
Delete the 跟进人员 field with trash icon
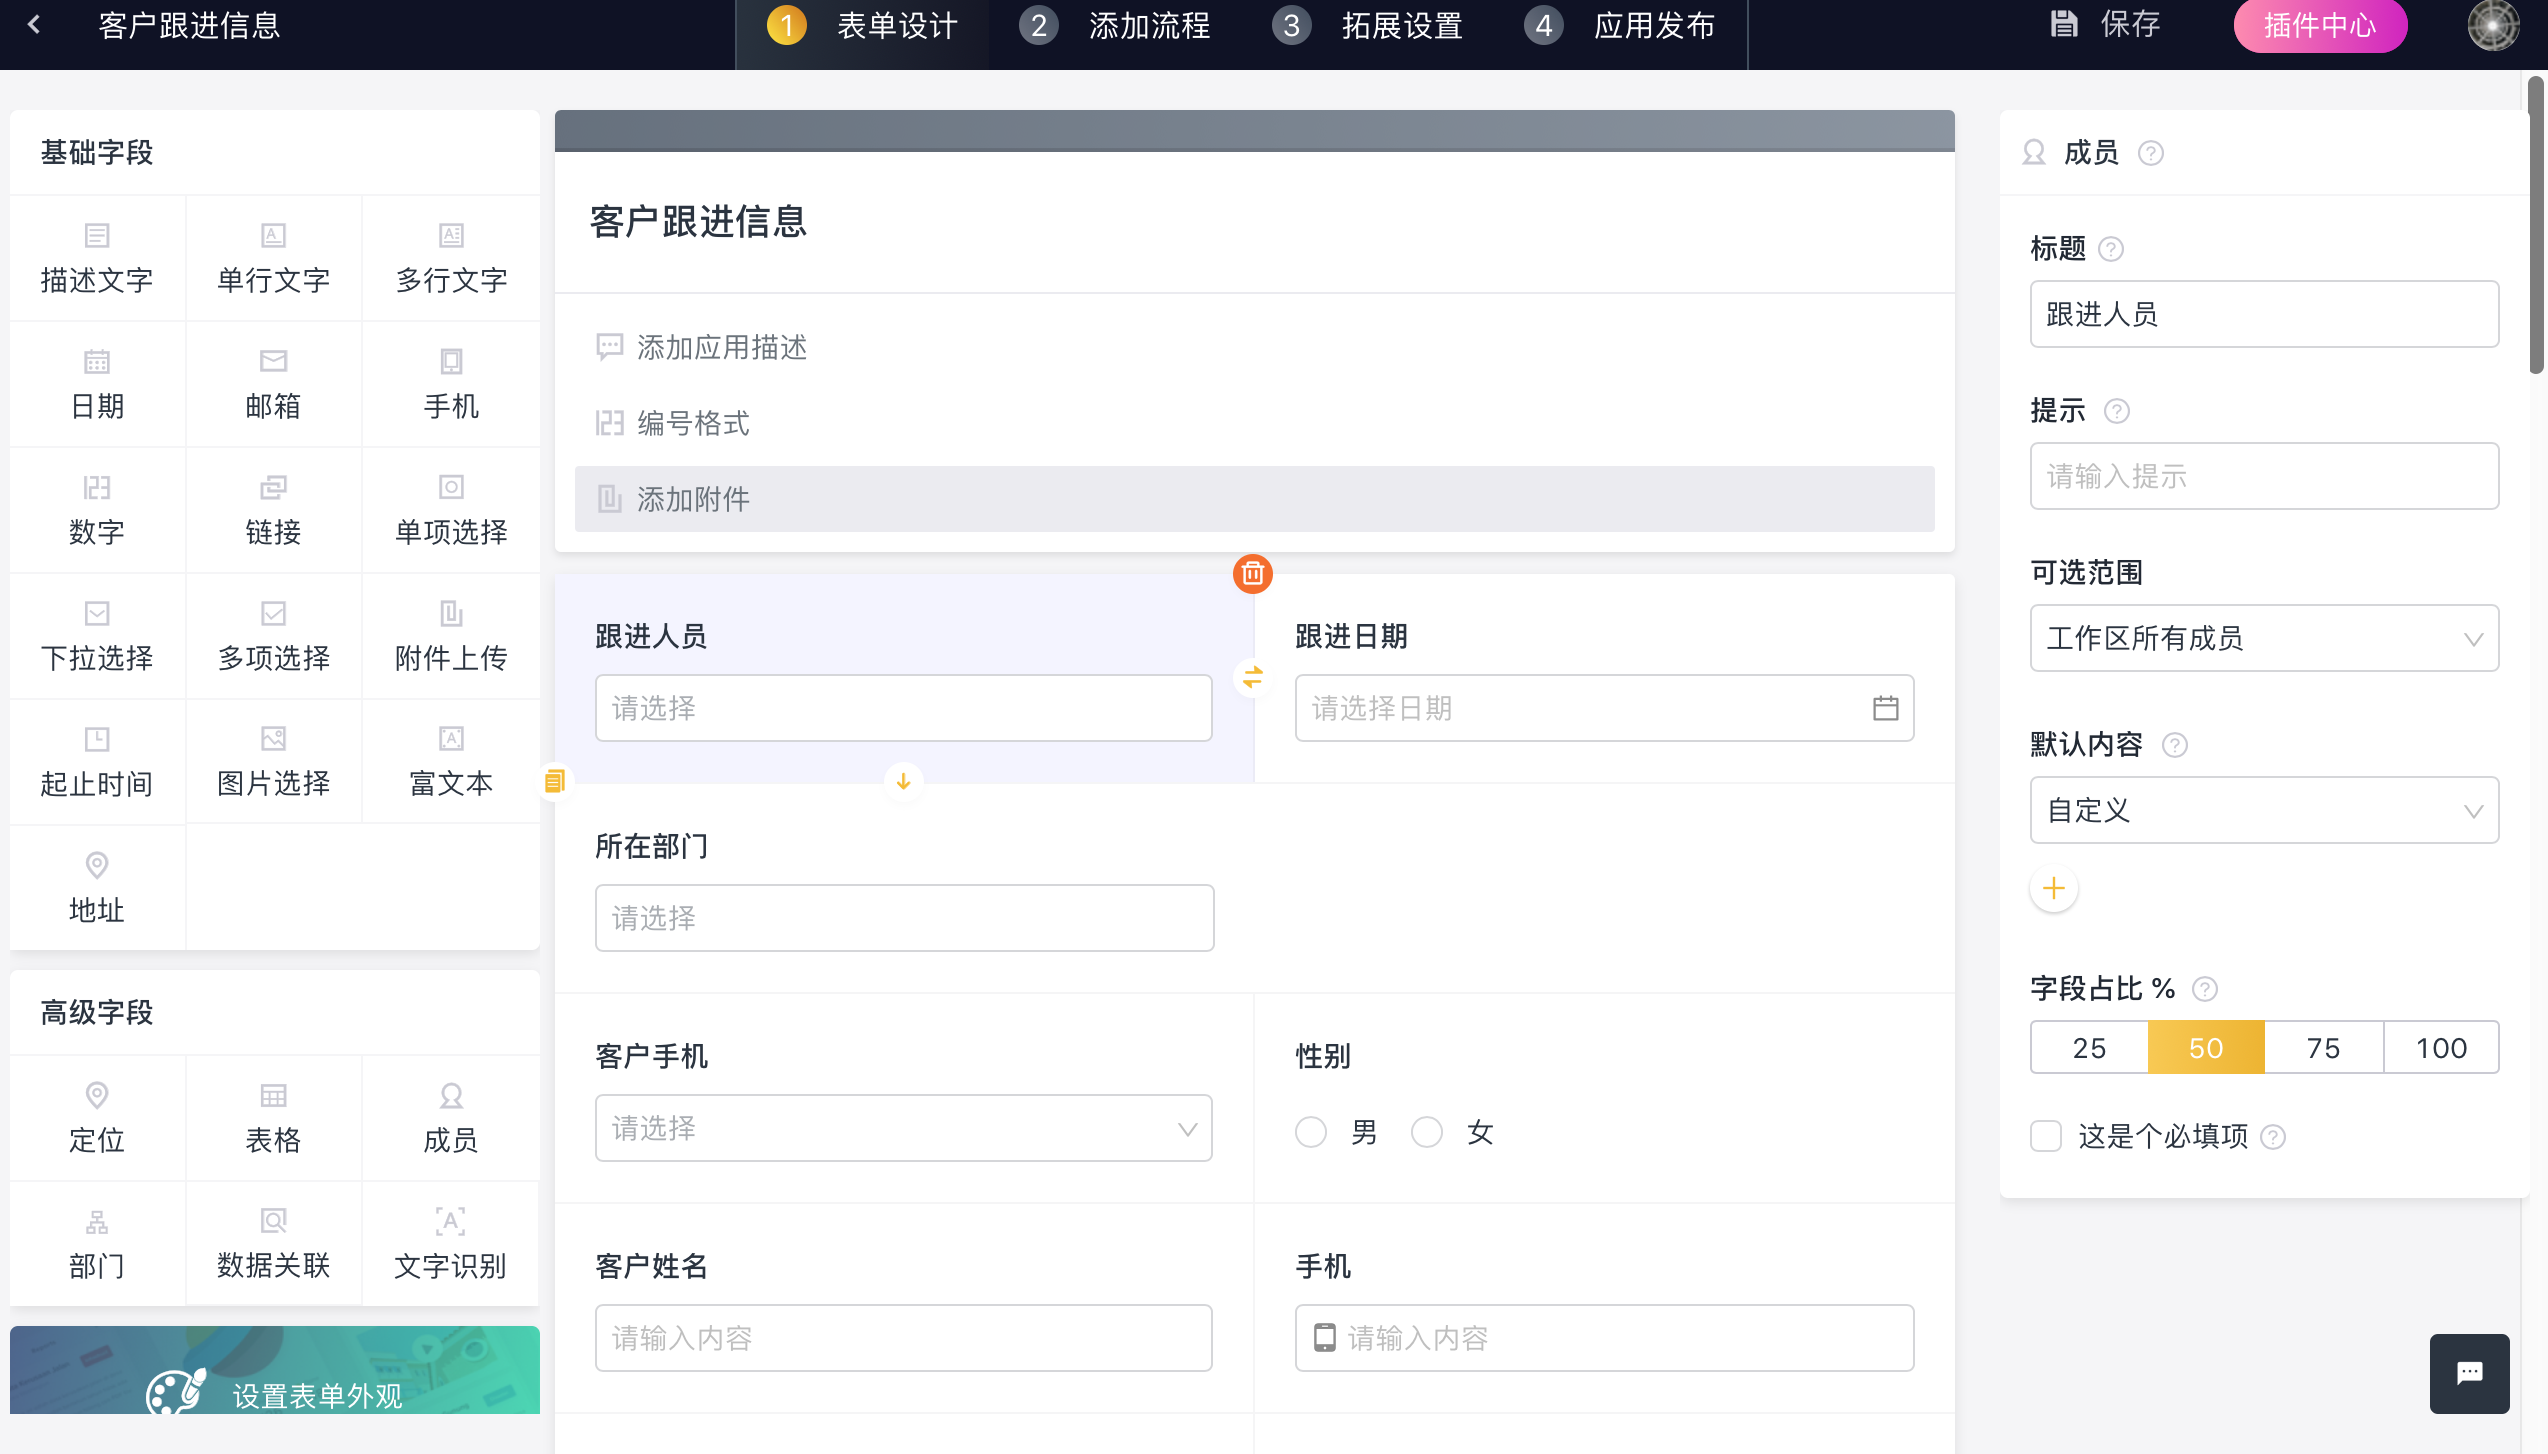[x=1252, y=574]
